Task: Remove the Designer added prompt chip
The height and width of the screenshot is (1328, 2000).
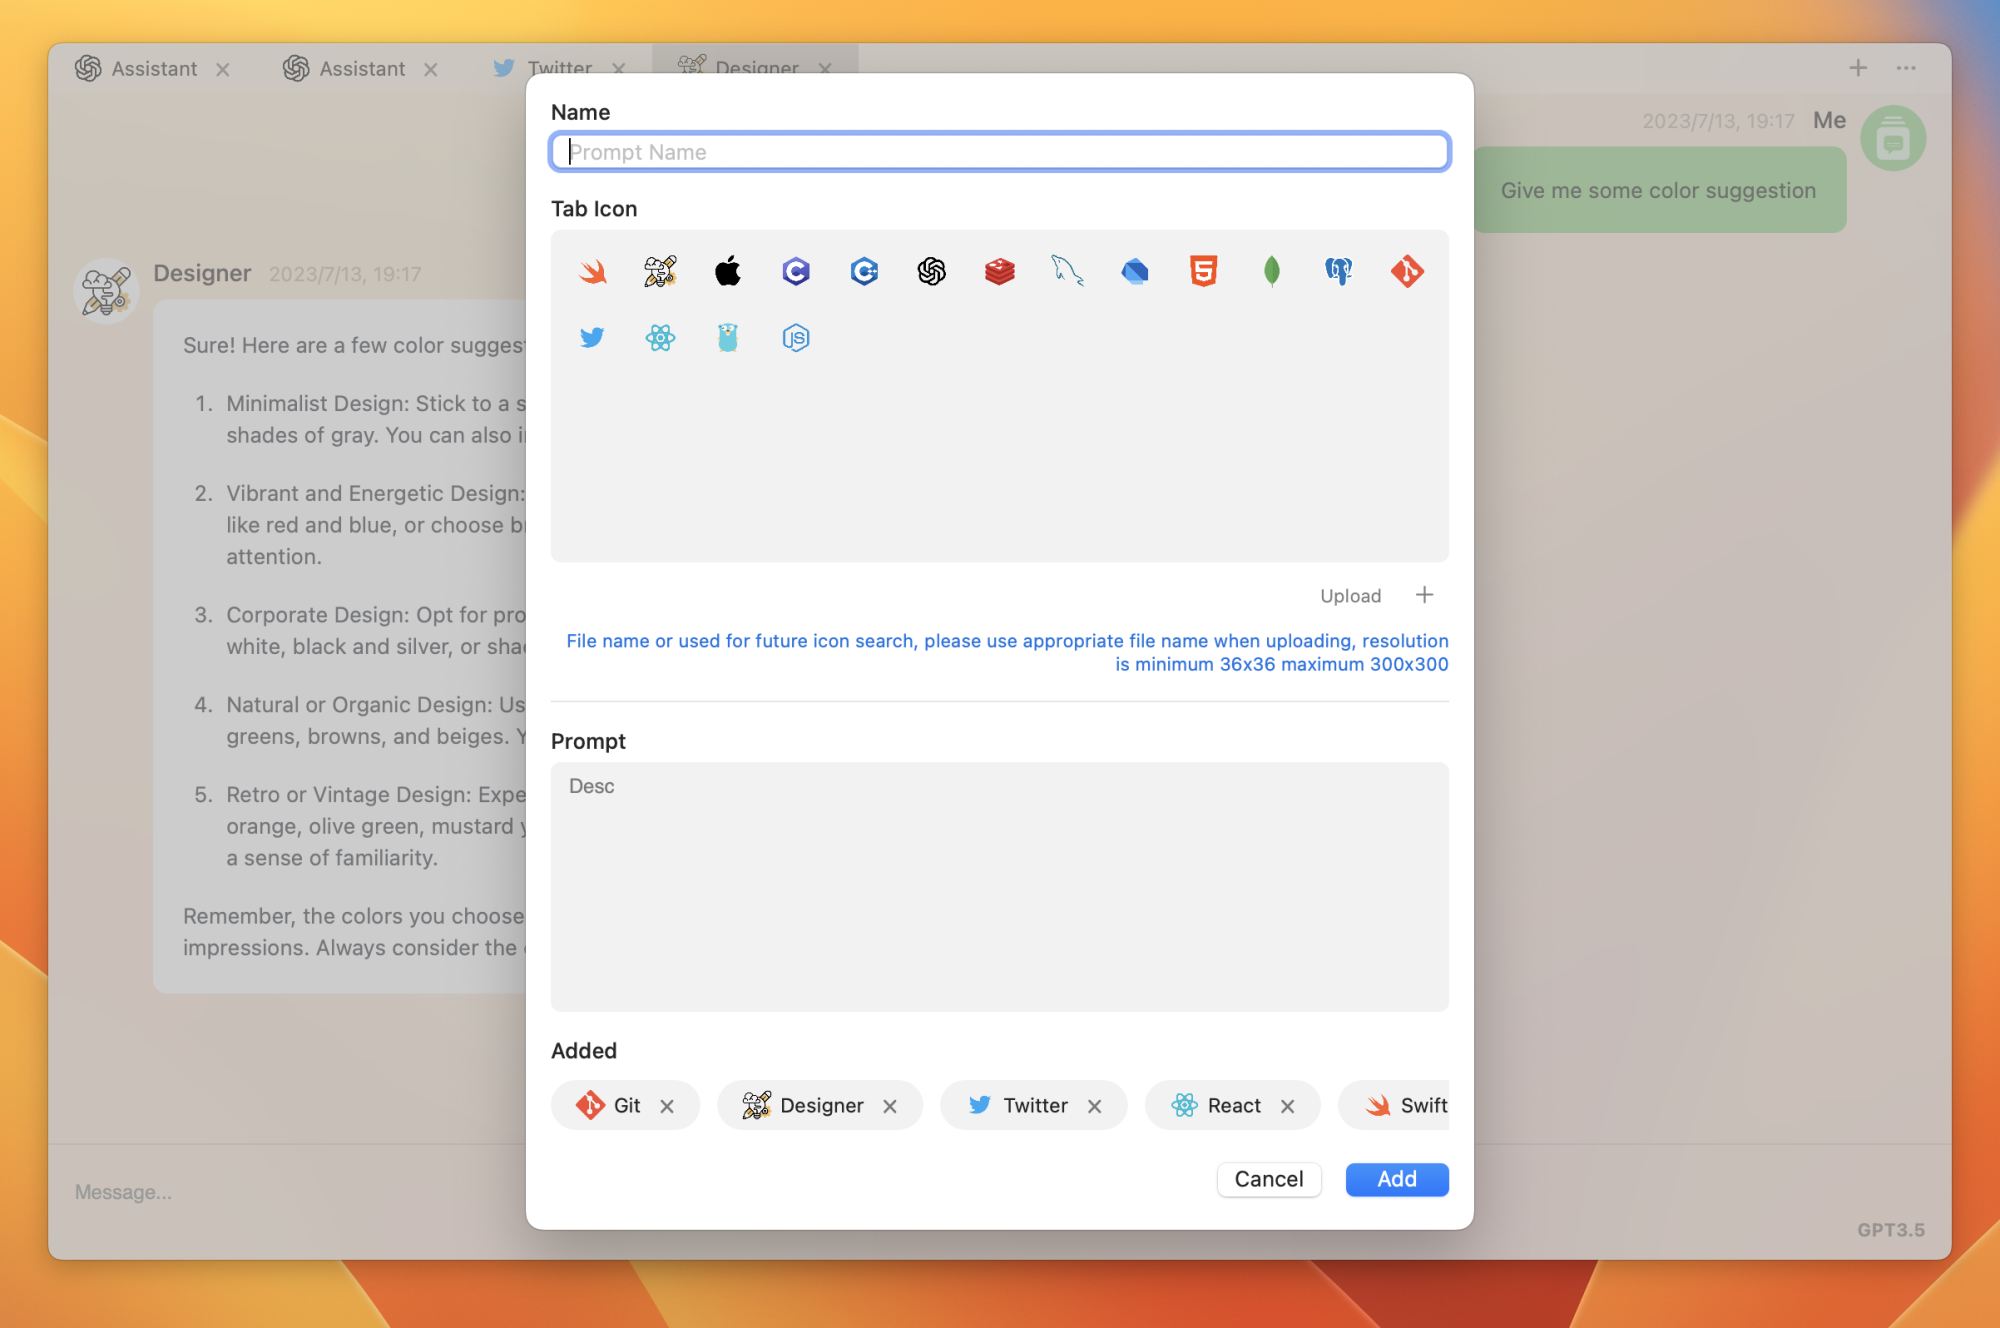Action: coord(890,1106)
